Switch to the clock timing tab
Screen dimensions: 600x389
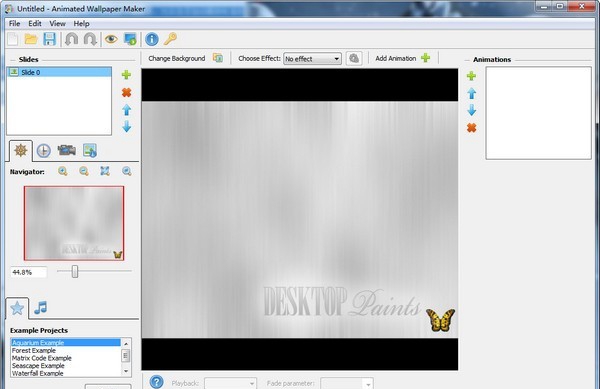point(44,151)
